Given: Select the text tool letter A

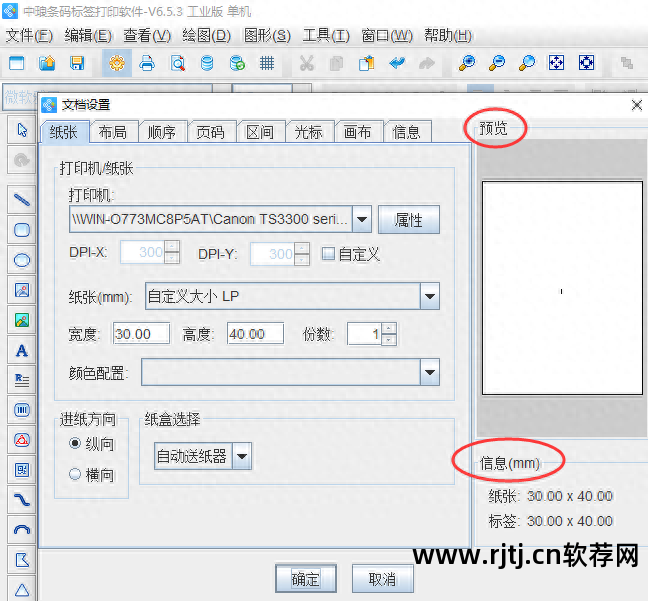Looking at the screenshot, I should click(22, 351).
